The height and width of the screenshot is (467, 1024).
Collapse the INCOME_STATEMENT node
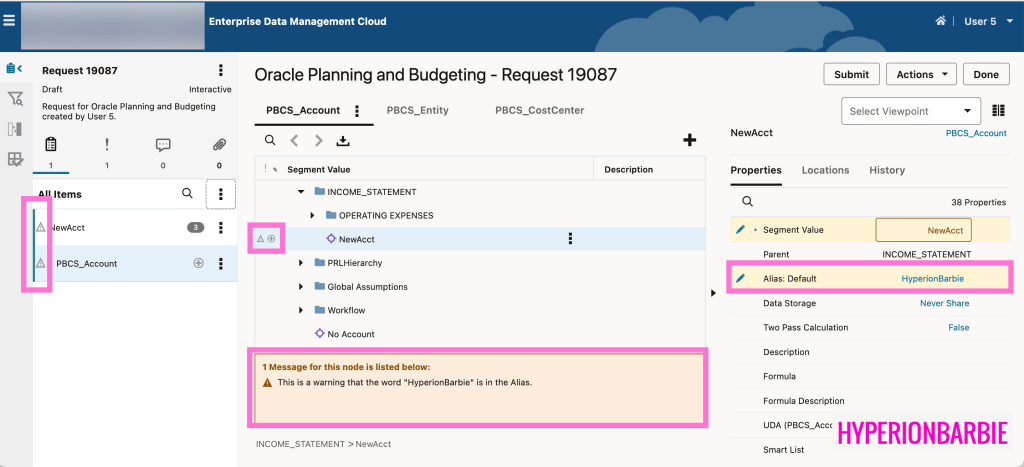(301, 191)
